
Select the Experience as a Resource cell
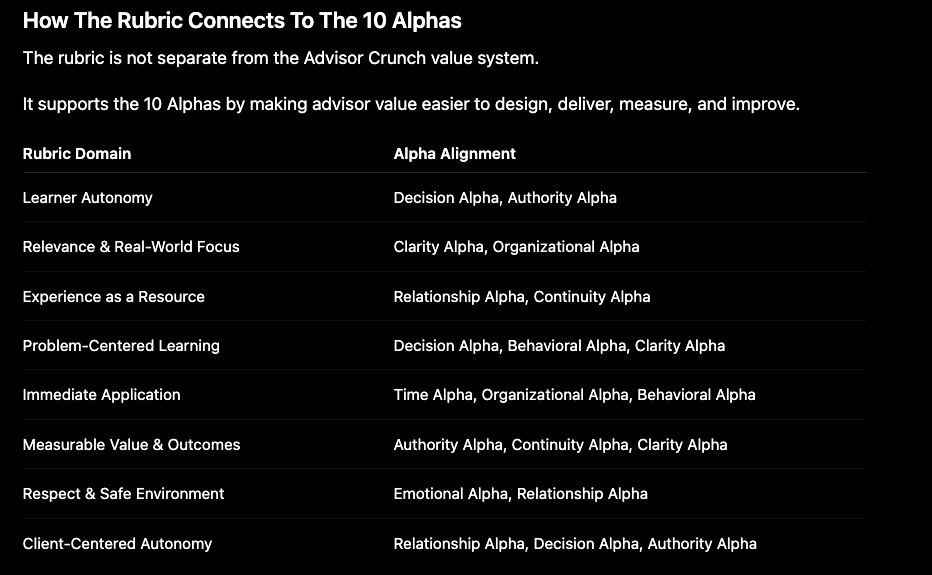(114, 297)
